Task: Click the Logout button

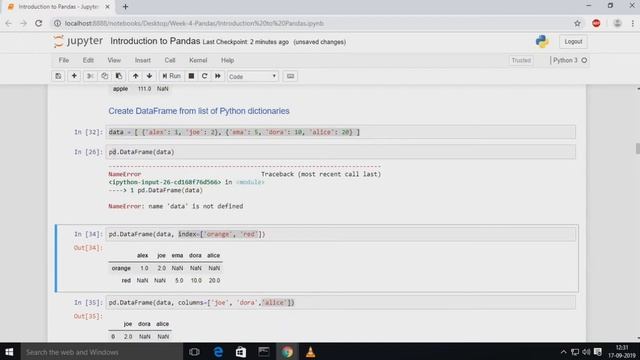Action: (x=573, y=42)
